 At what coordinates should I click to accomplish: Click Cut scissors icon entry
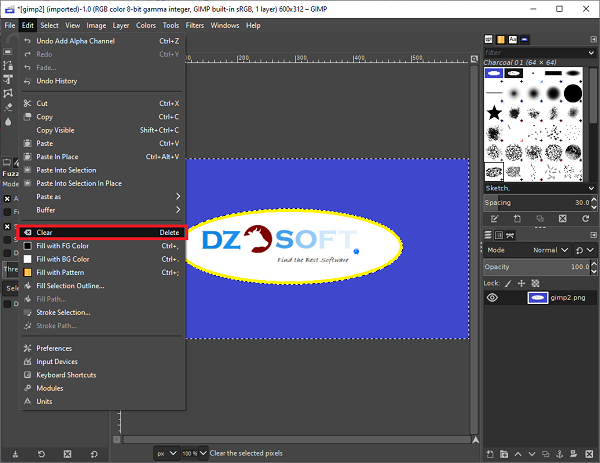(27, 103)
